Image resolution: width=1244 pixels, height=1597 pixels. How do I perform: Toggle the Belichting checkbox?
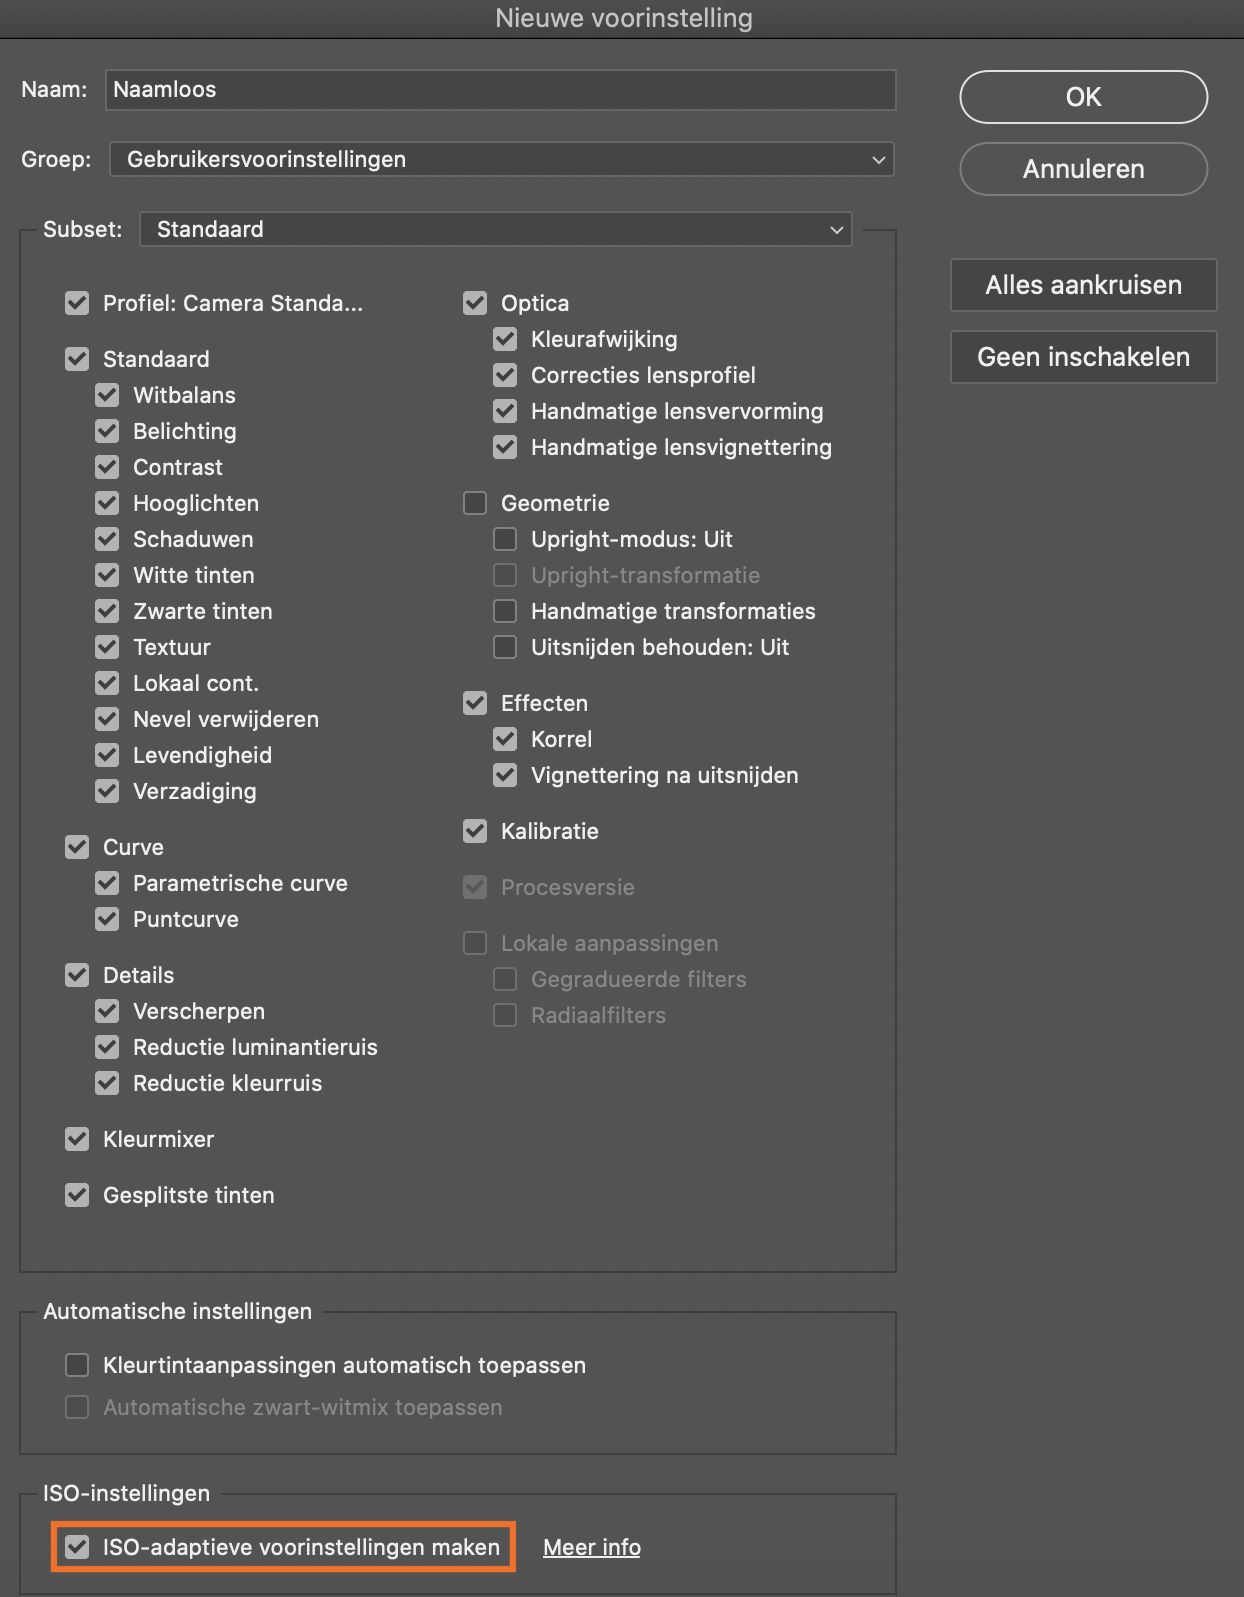pyautogui.click(x=108, y=431)
